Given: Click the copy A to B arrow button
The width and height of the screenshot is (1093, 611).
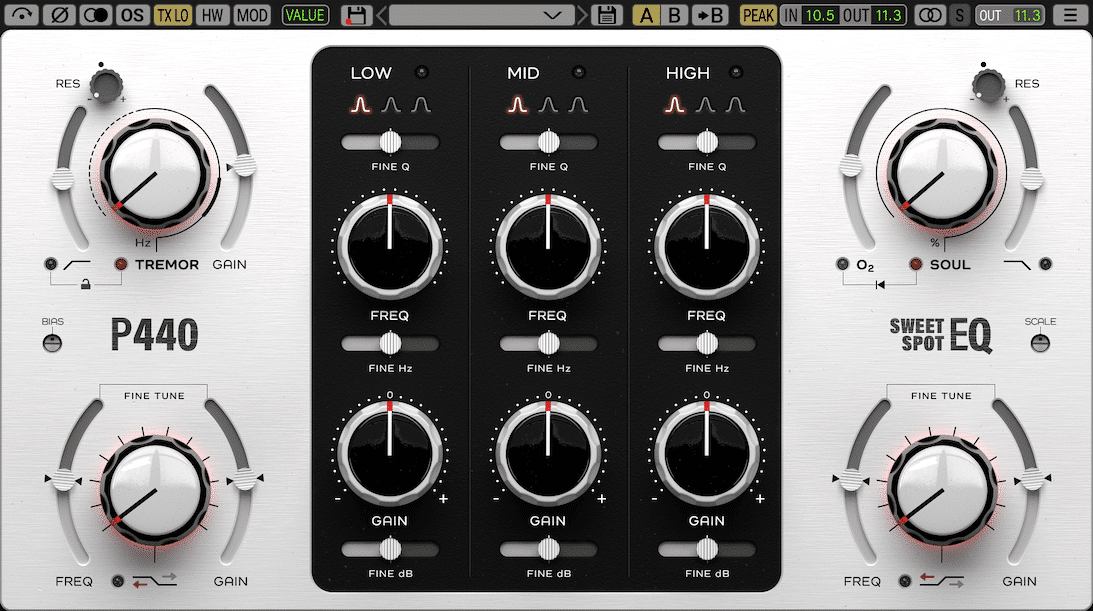Looking at the screenshot, I should point(709,15).
